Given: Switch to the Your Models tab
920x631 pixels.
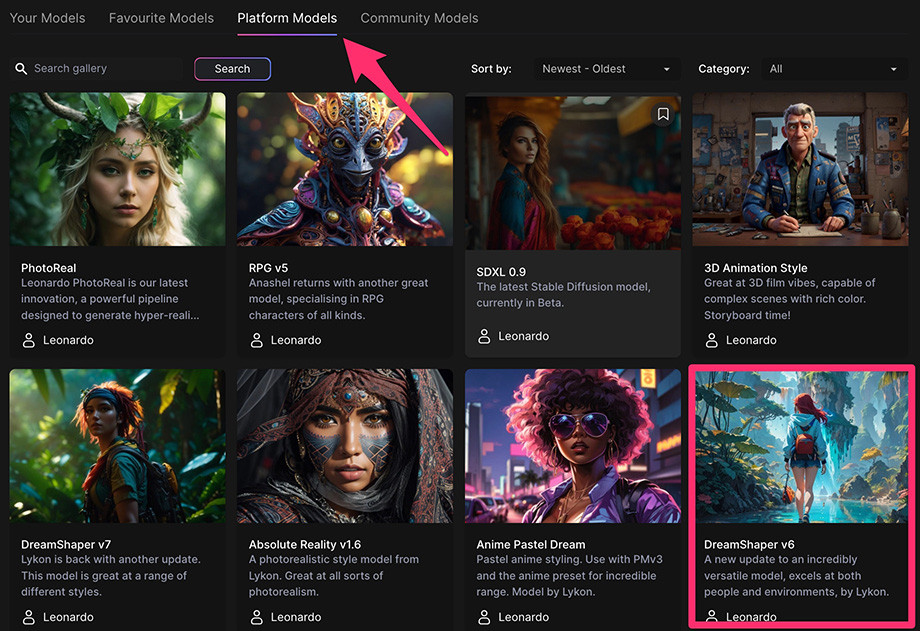Looking at the screenshot, I should (x=48, y=18).
